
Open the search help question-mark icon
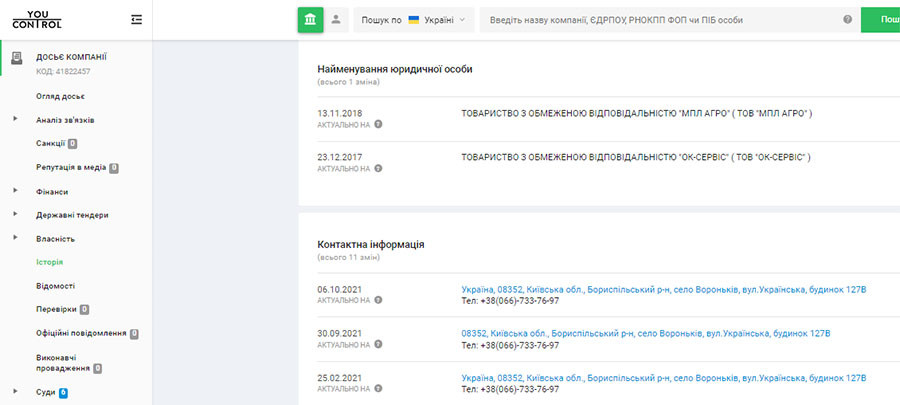click(848, 20)
